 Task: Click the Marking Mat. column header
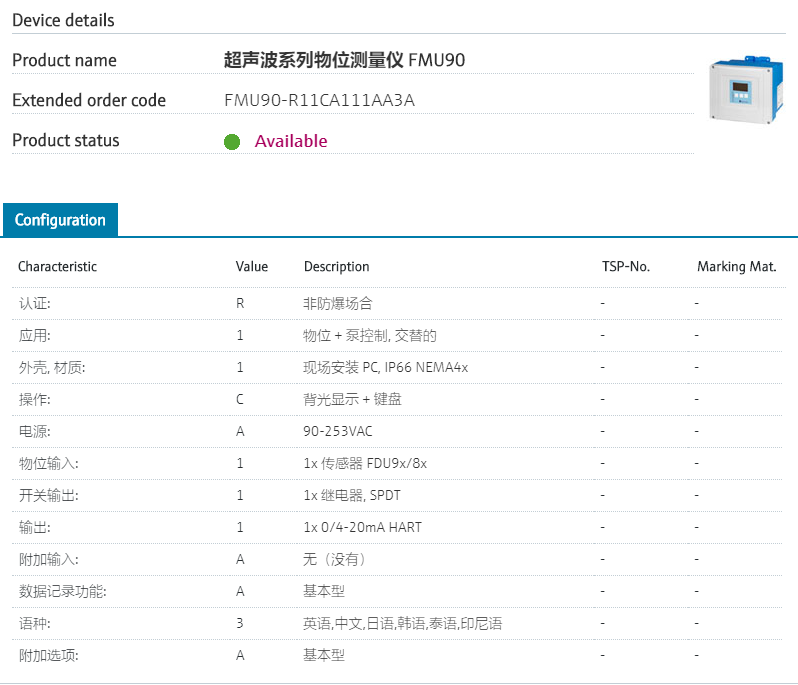[736, 267]
